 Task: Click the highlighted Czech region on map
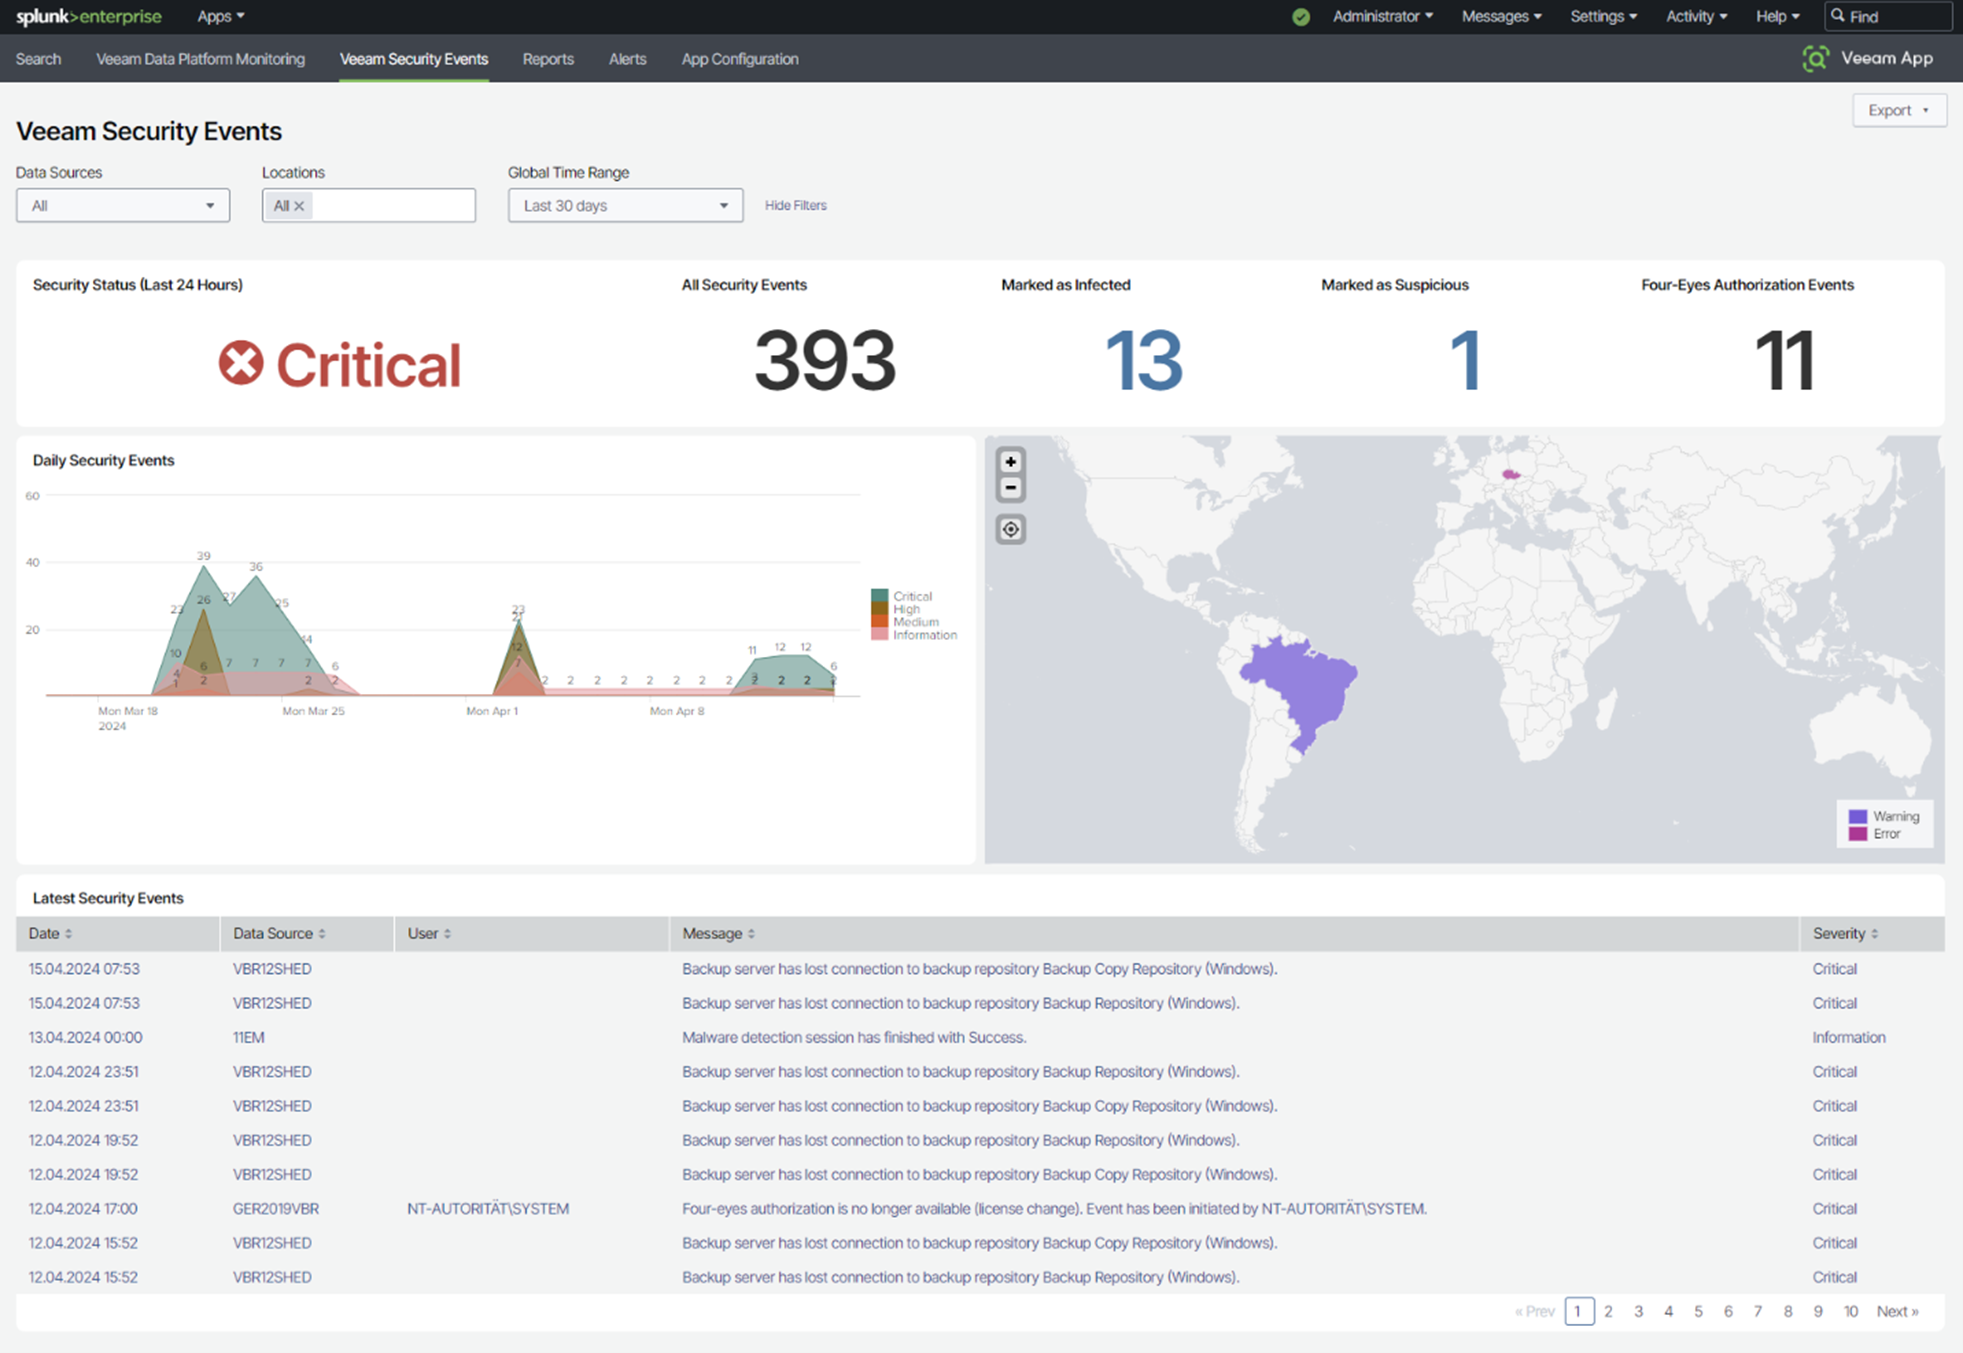(x=1511, y=475)
